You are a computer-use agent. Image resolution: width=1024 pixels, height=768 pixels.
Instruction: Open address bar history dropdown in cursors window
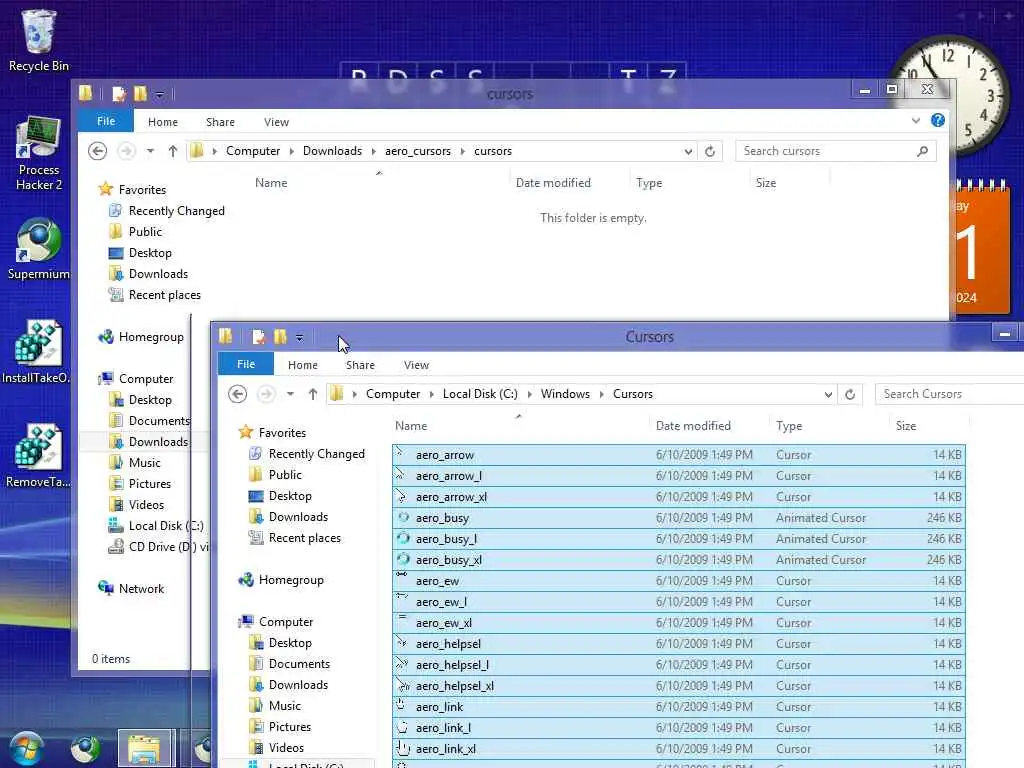pyautogui.click(x=688, y=151)
